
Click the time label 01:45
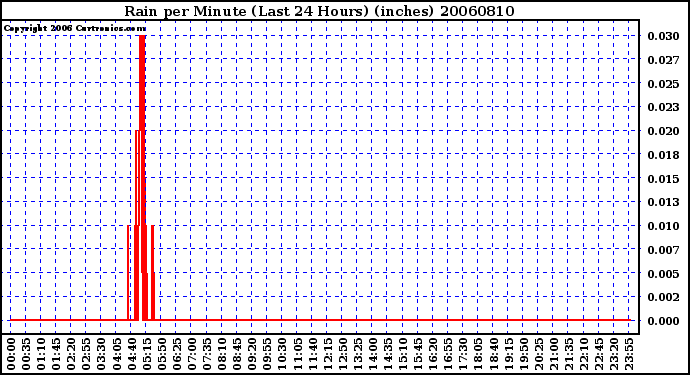point(56,354)
